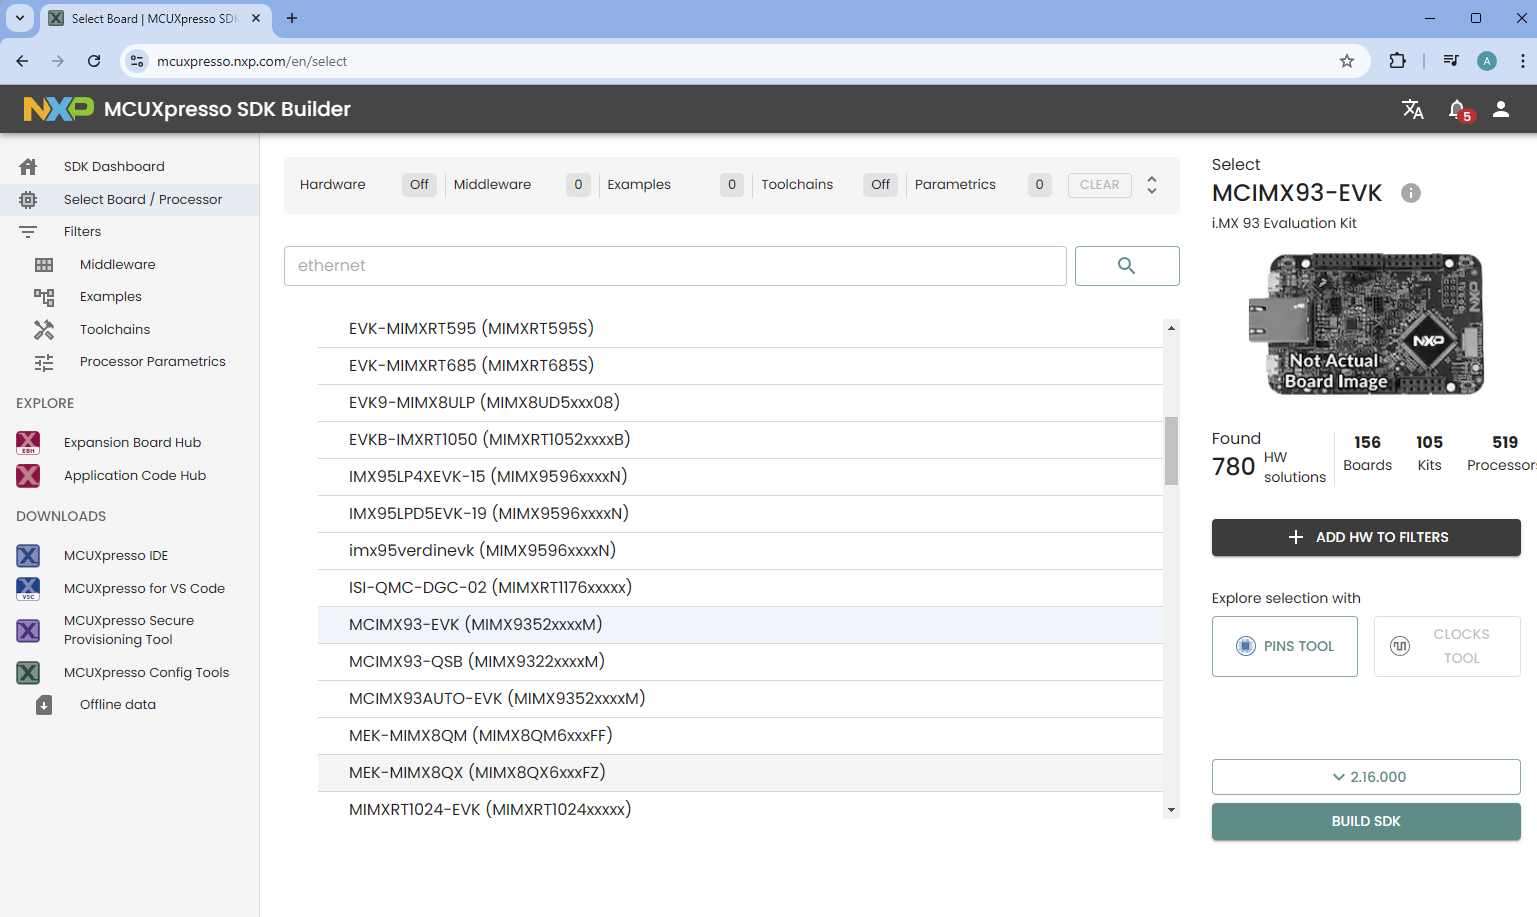Click the board list scrollbar thumb
The width and height of the screenshot is (1537, 917).
[x=1171, y=451]
